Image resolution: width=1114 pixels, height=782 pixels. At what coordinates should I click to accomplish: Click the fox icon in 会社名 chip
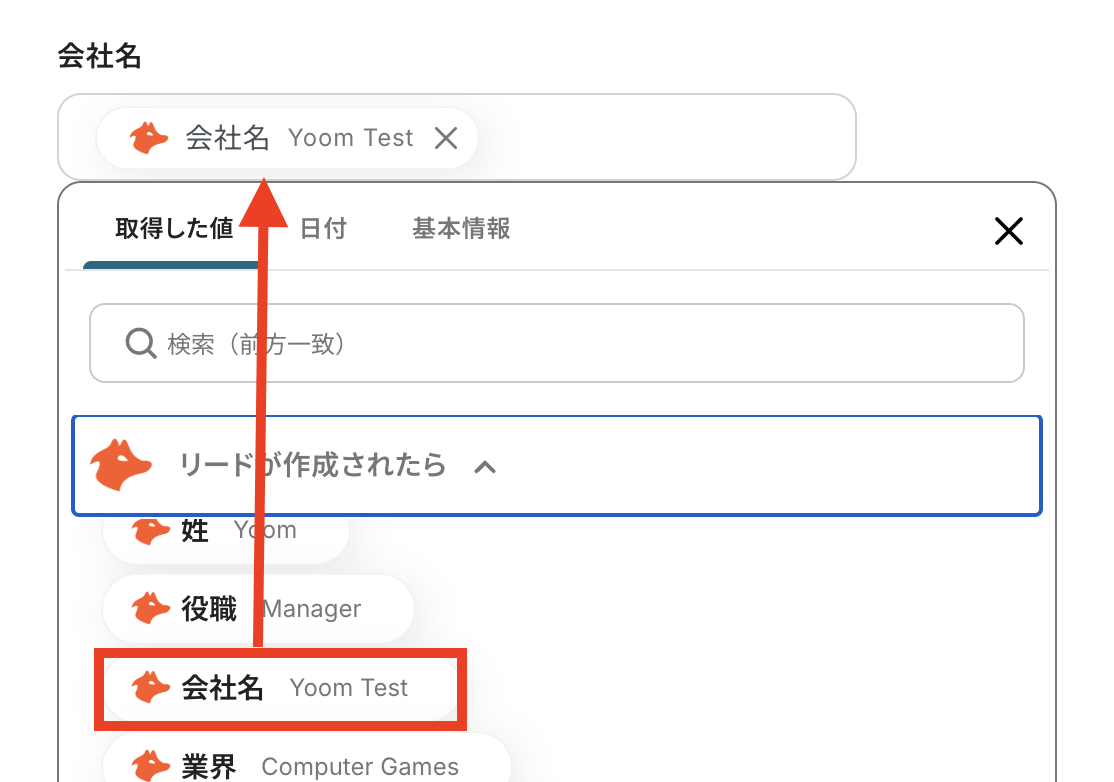click(x=148, y=138)
